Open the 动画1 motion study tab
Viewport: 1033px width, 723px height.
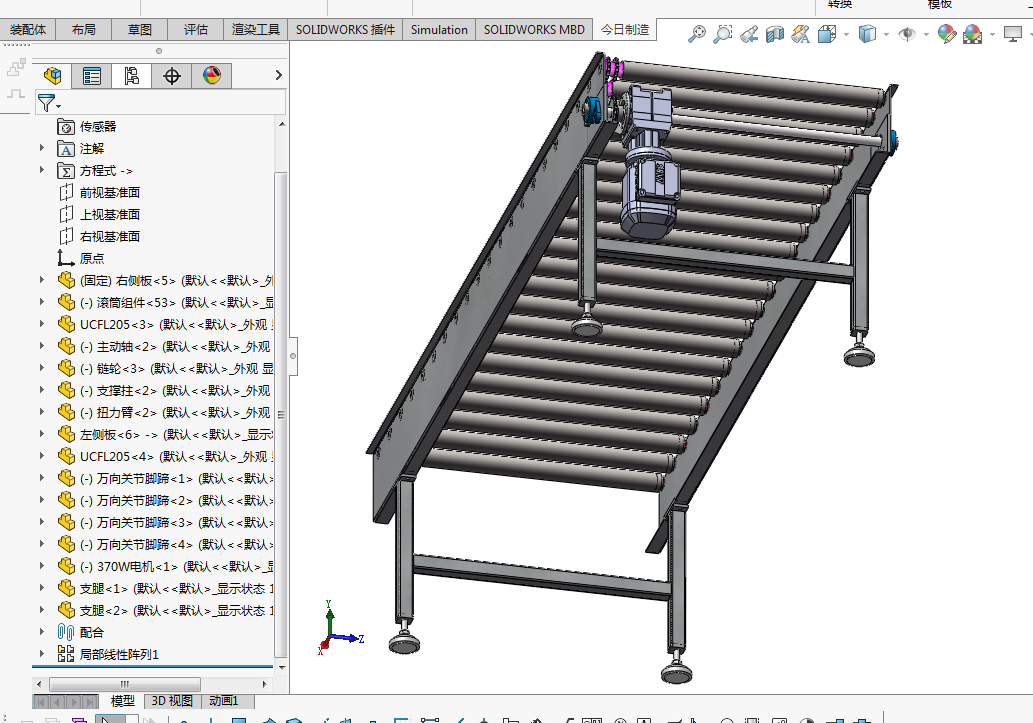[x=223, y=701]
